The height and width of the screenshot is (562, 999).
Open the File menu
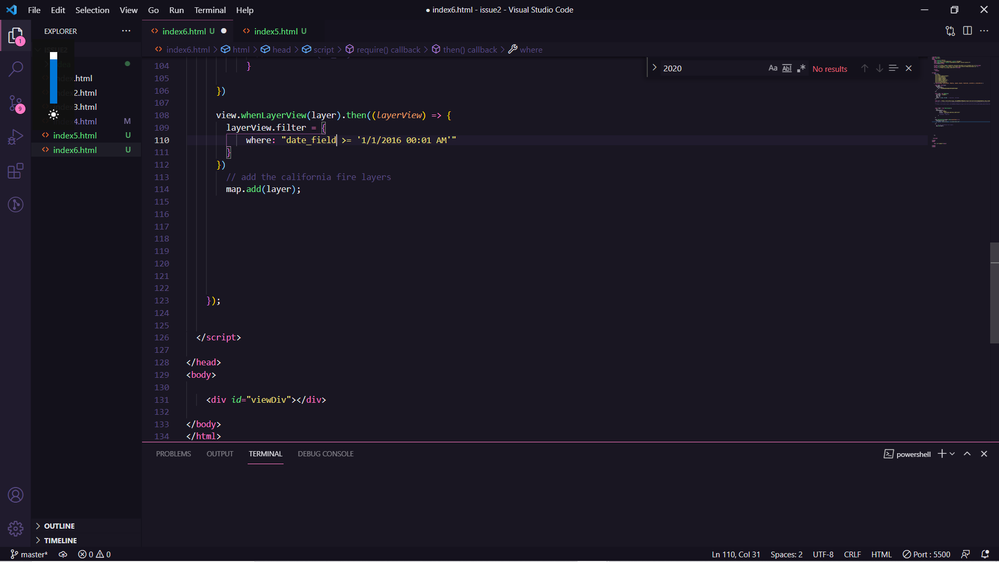pos(34,10)
